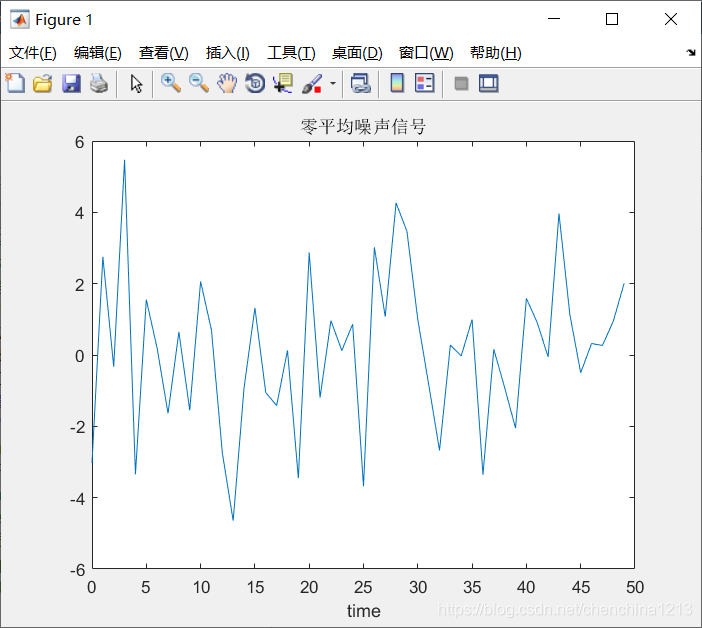
Task: Open the 工具(T) menu
Action: [x=291, y=53]
